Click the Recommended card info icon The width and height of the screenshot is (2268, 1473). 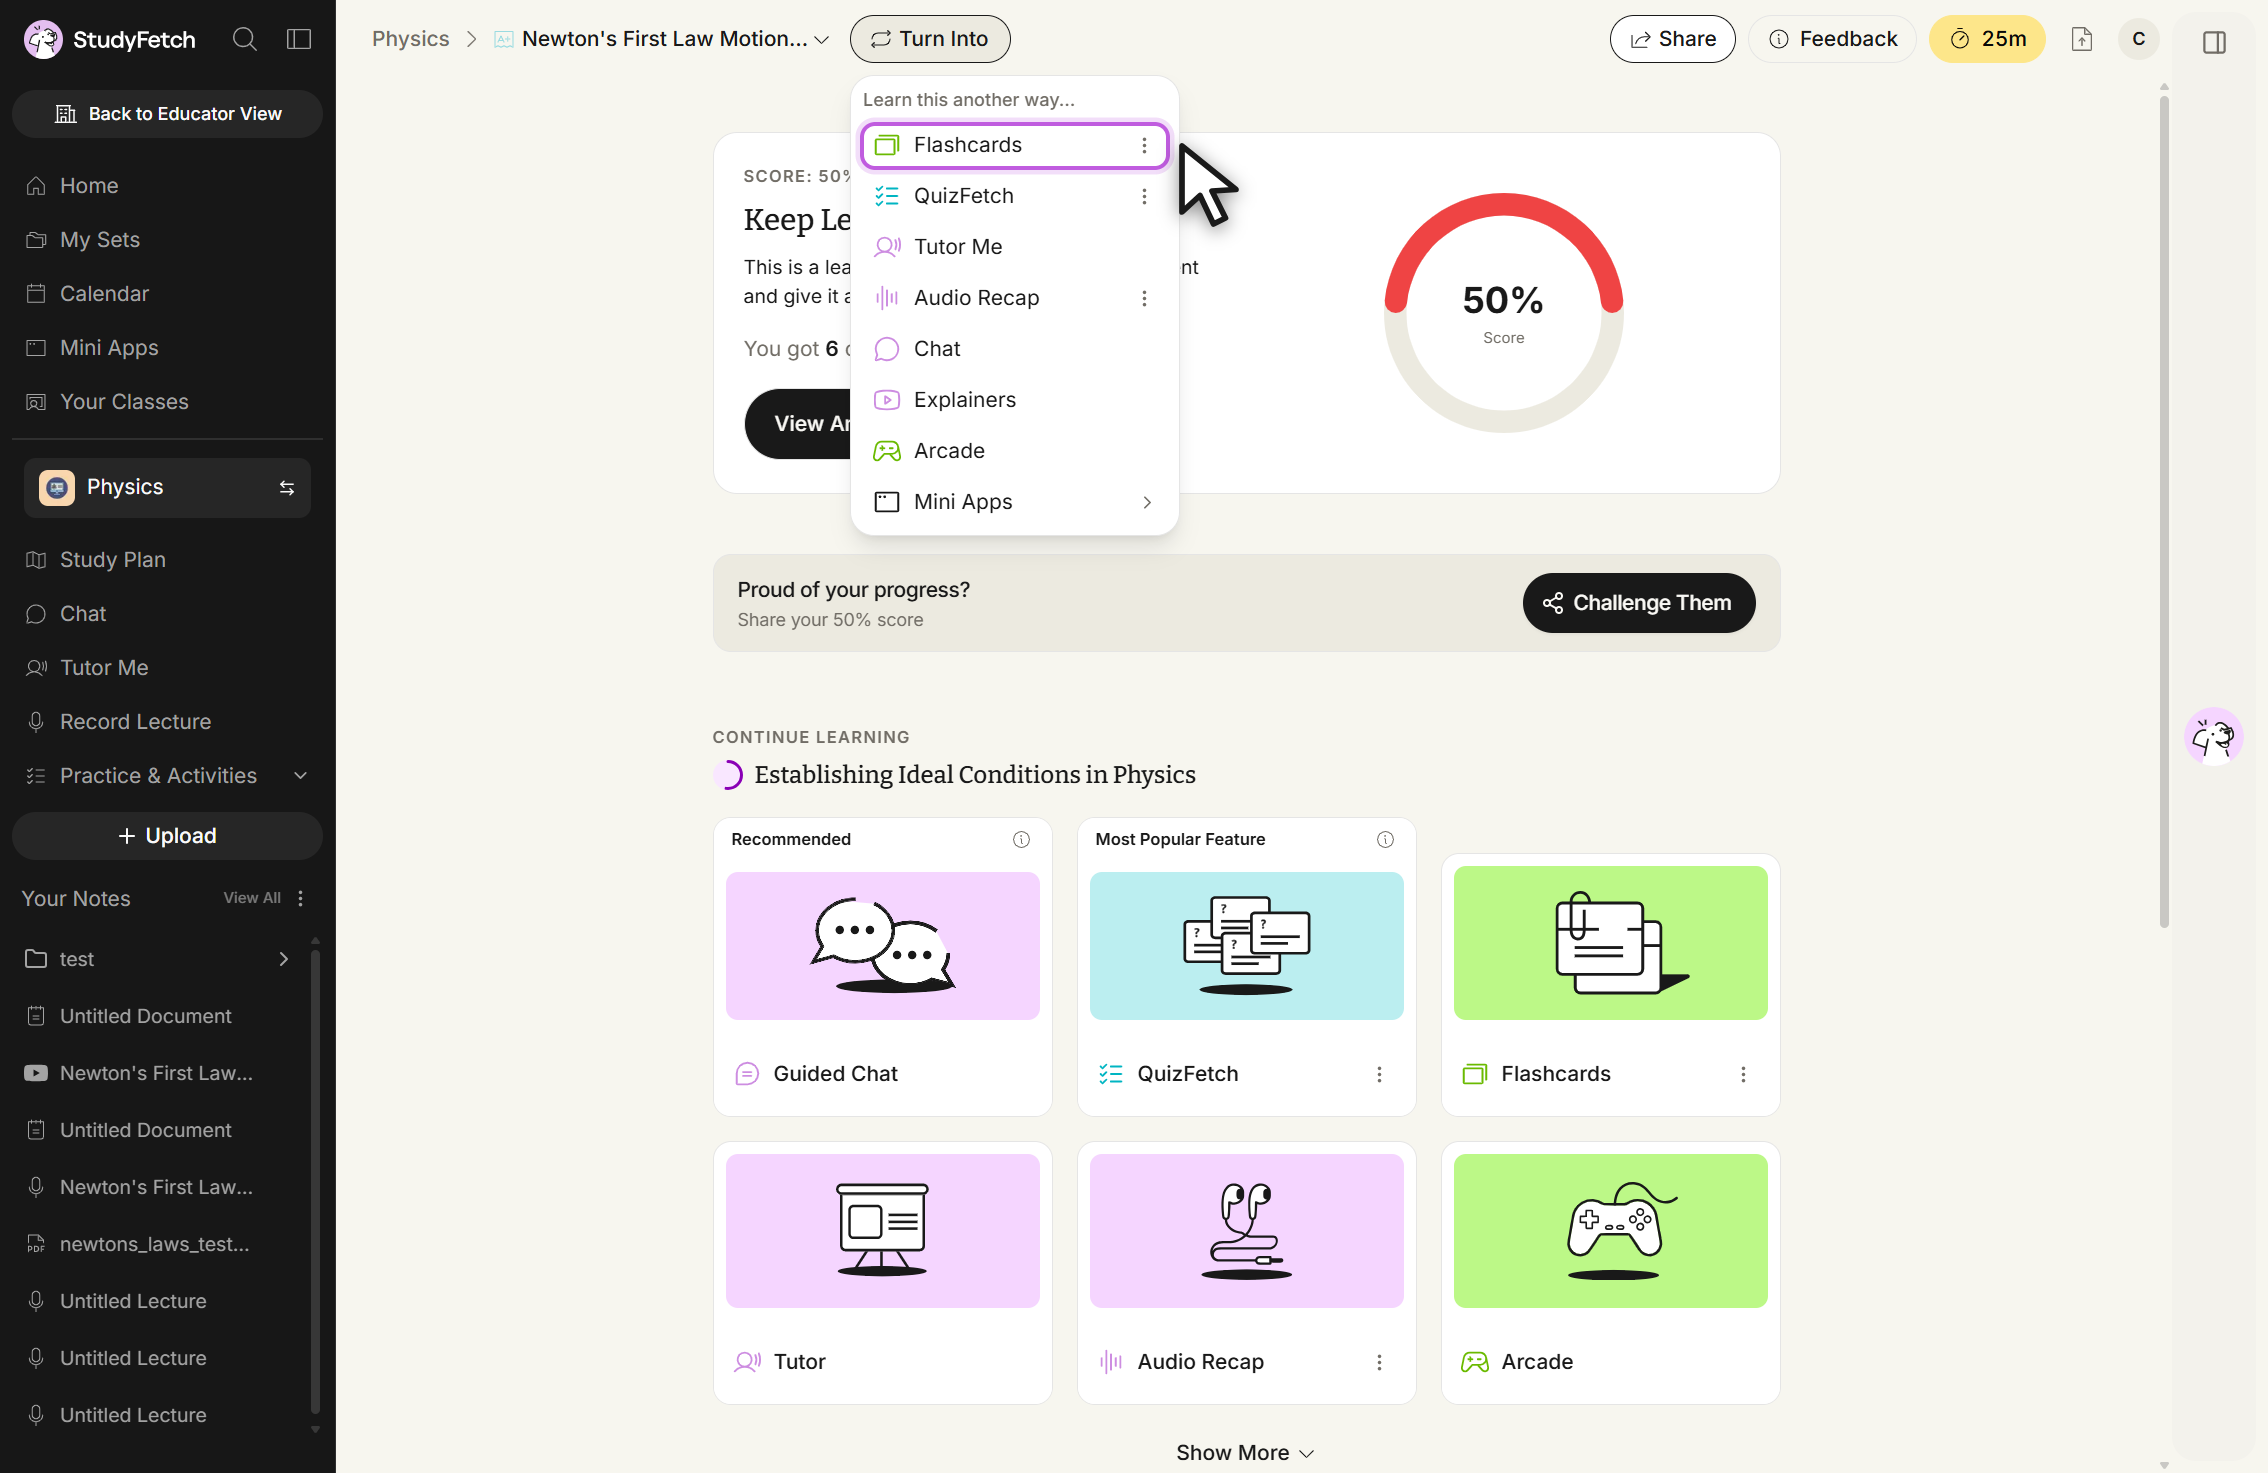coord(1021,839)
